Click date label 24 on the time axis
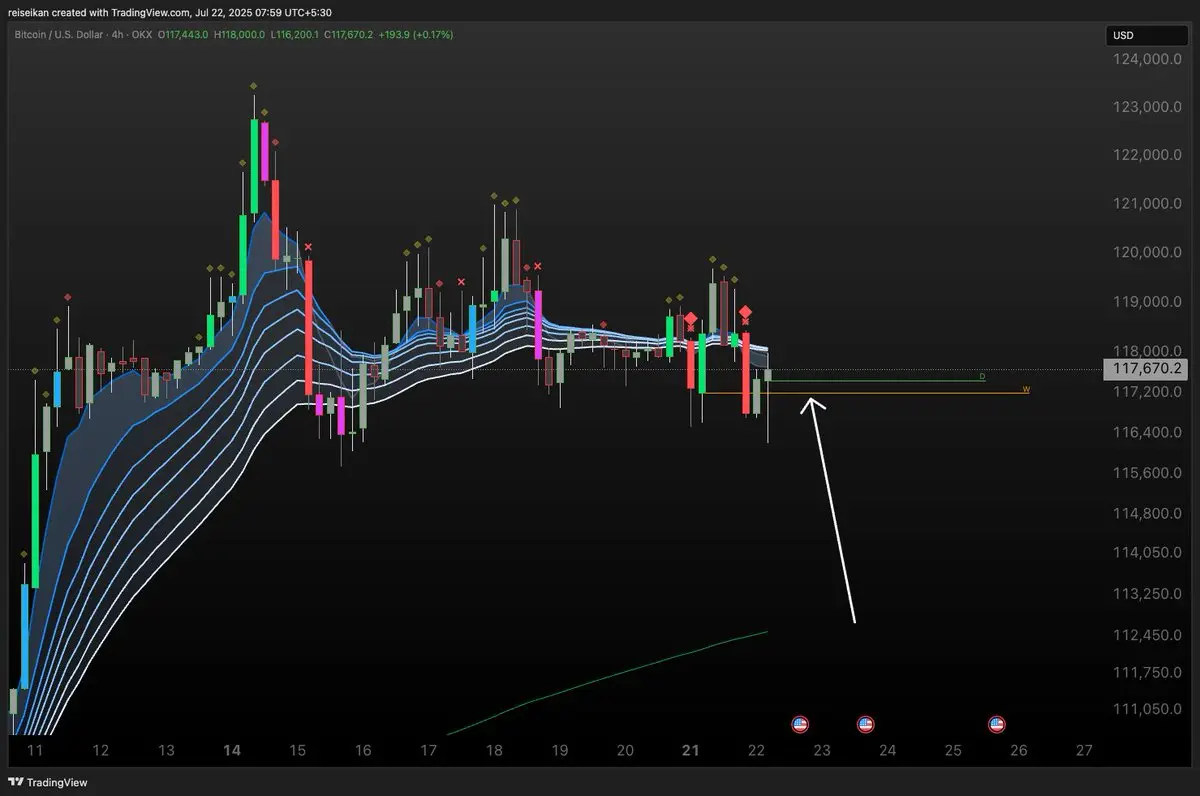Screen dimensions: 1200x796 point(887,750)
